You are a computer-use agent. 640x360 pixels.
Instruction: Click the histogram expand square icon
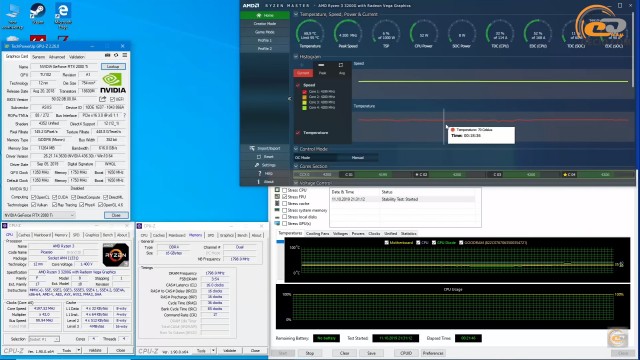coord(341,65)
